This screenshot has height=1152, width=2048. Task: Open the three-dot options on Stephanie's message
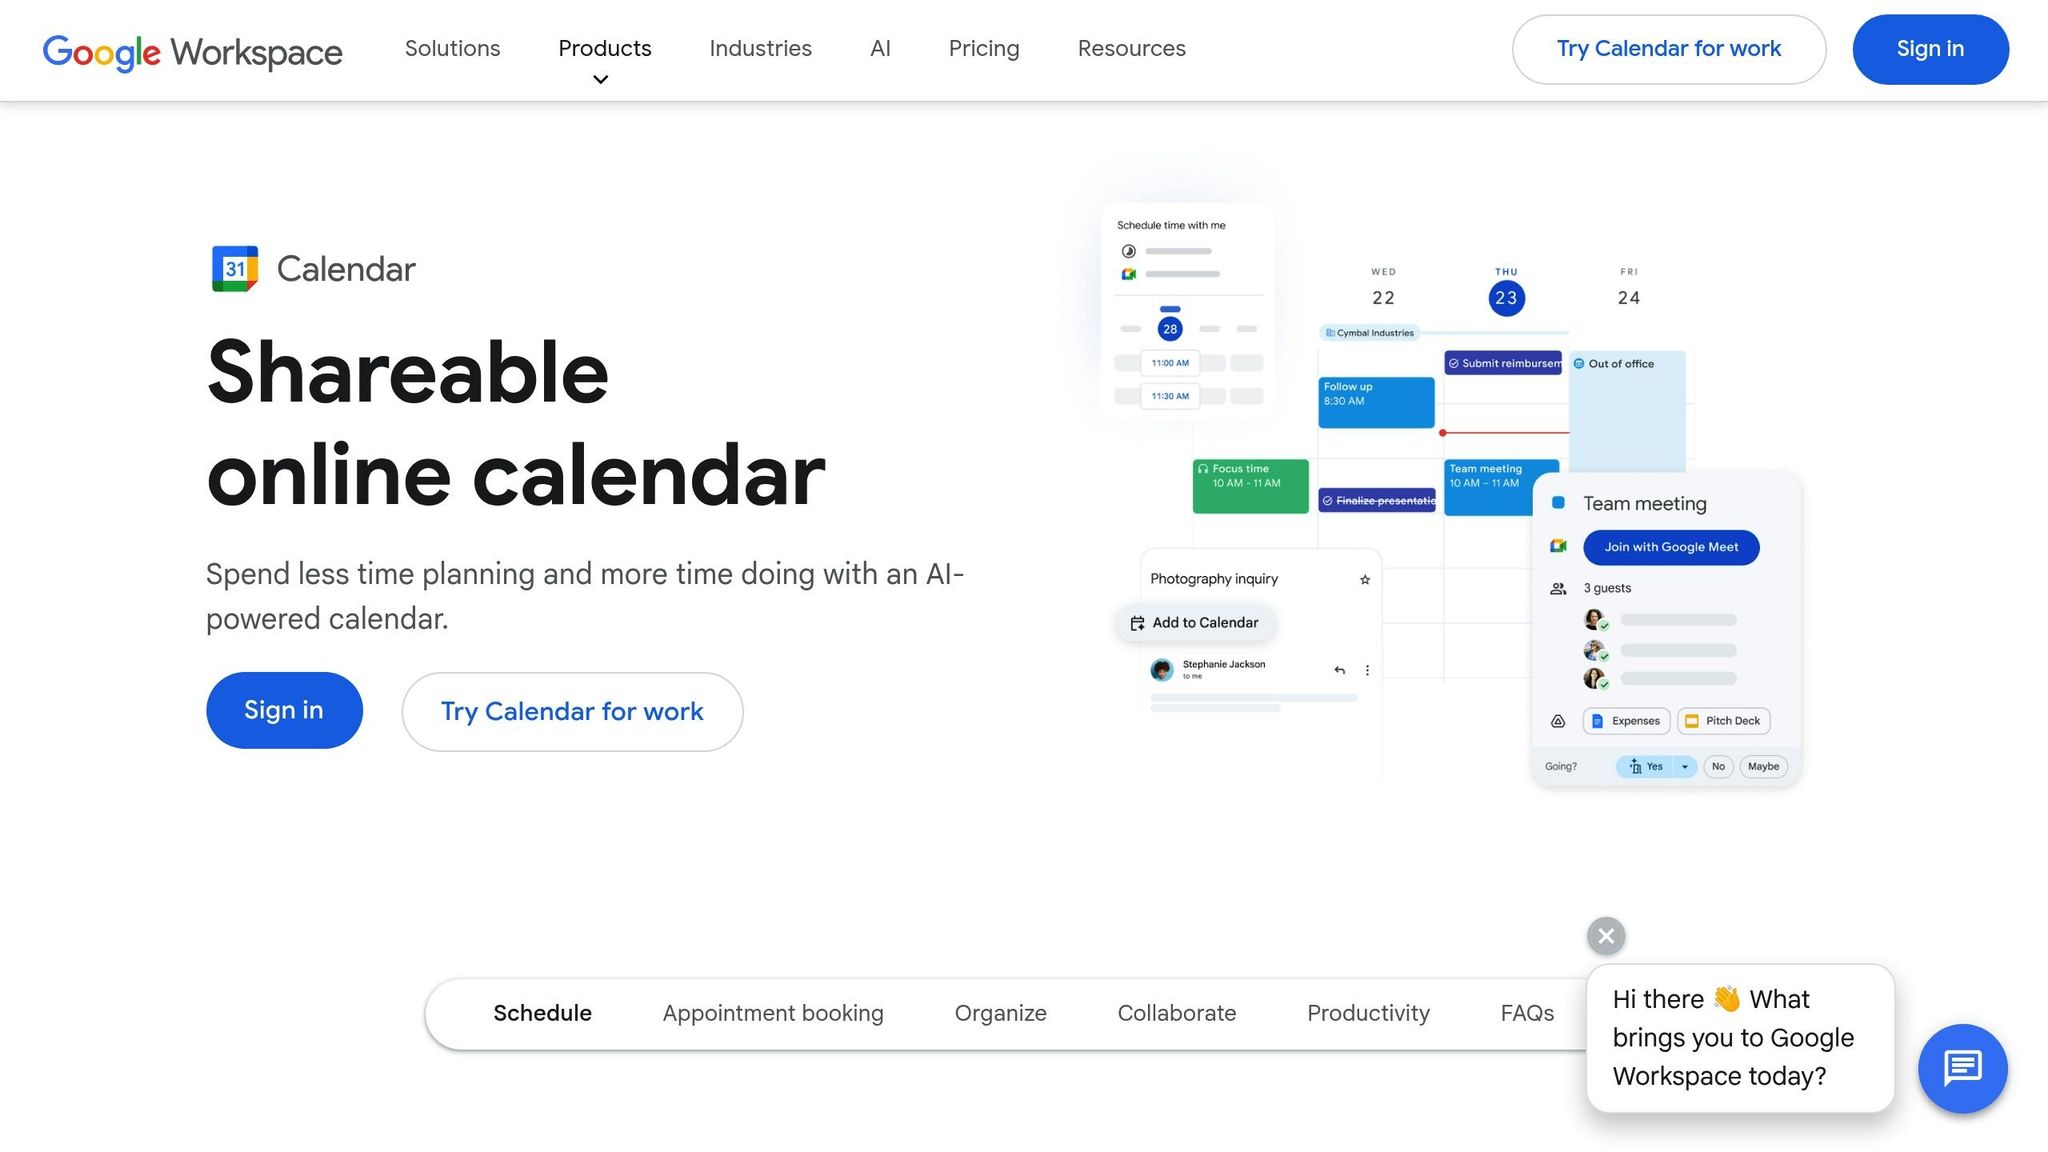click(x=1368, y=670)
